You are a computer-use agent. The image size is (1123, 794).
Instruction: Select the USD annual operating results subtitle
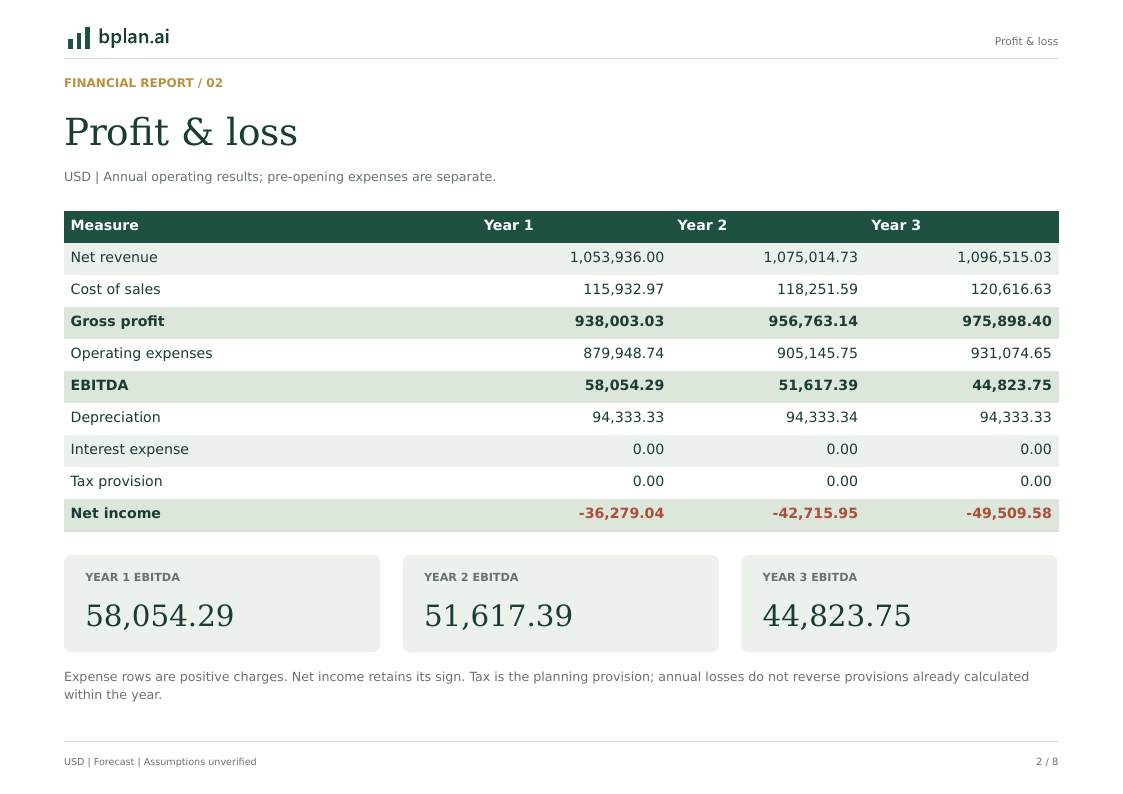[279, 177]
